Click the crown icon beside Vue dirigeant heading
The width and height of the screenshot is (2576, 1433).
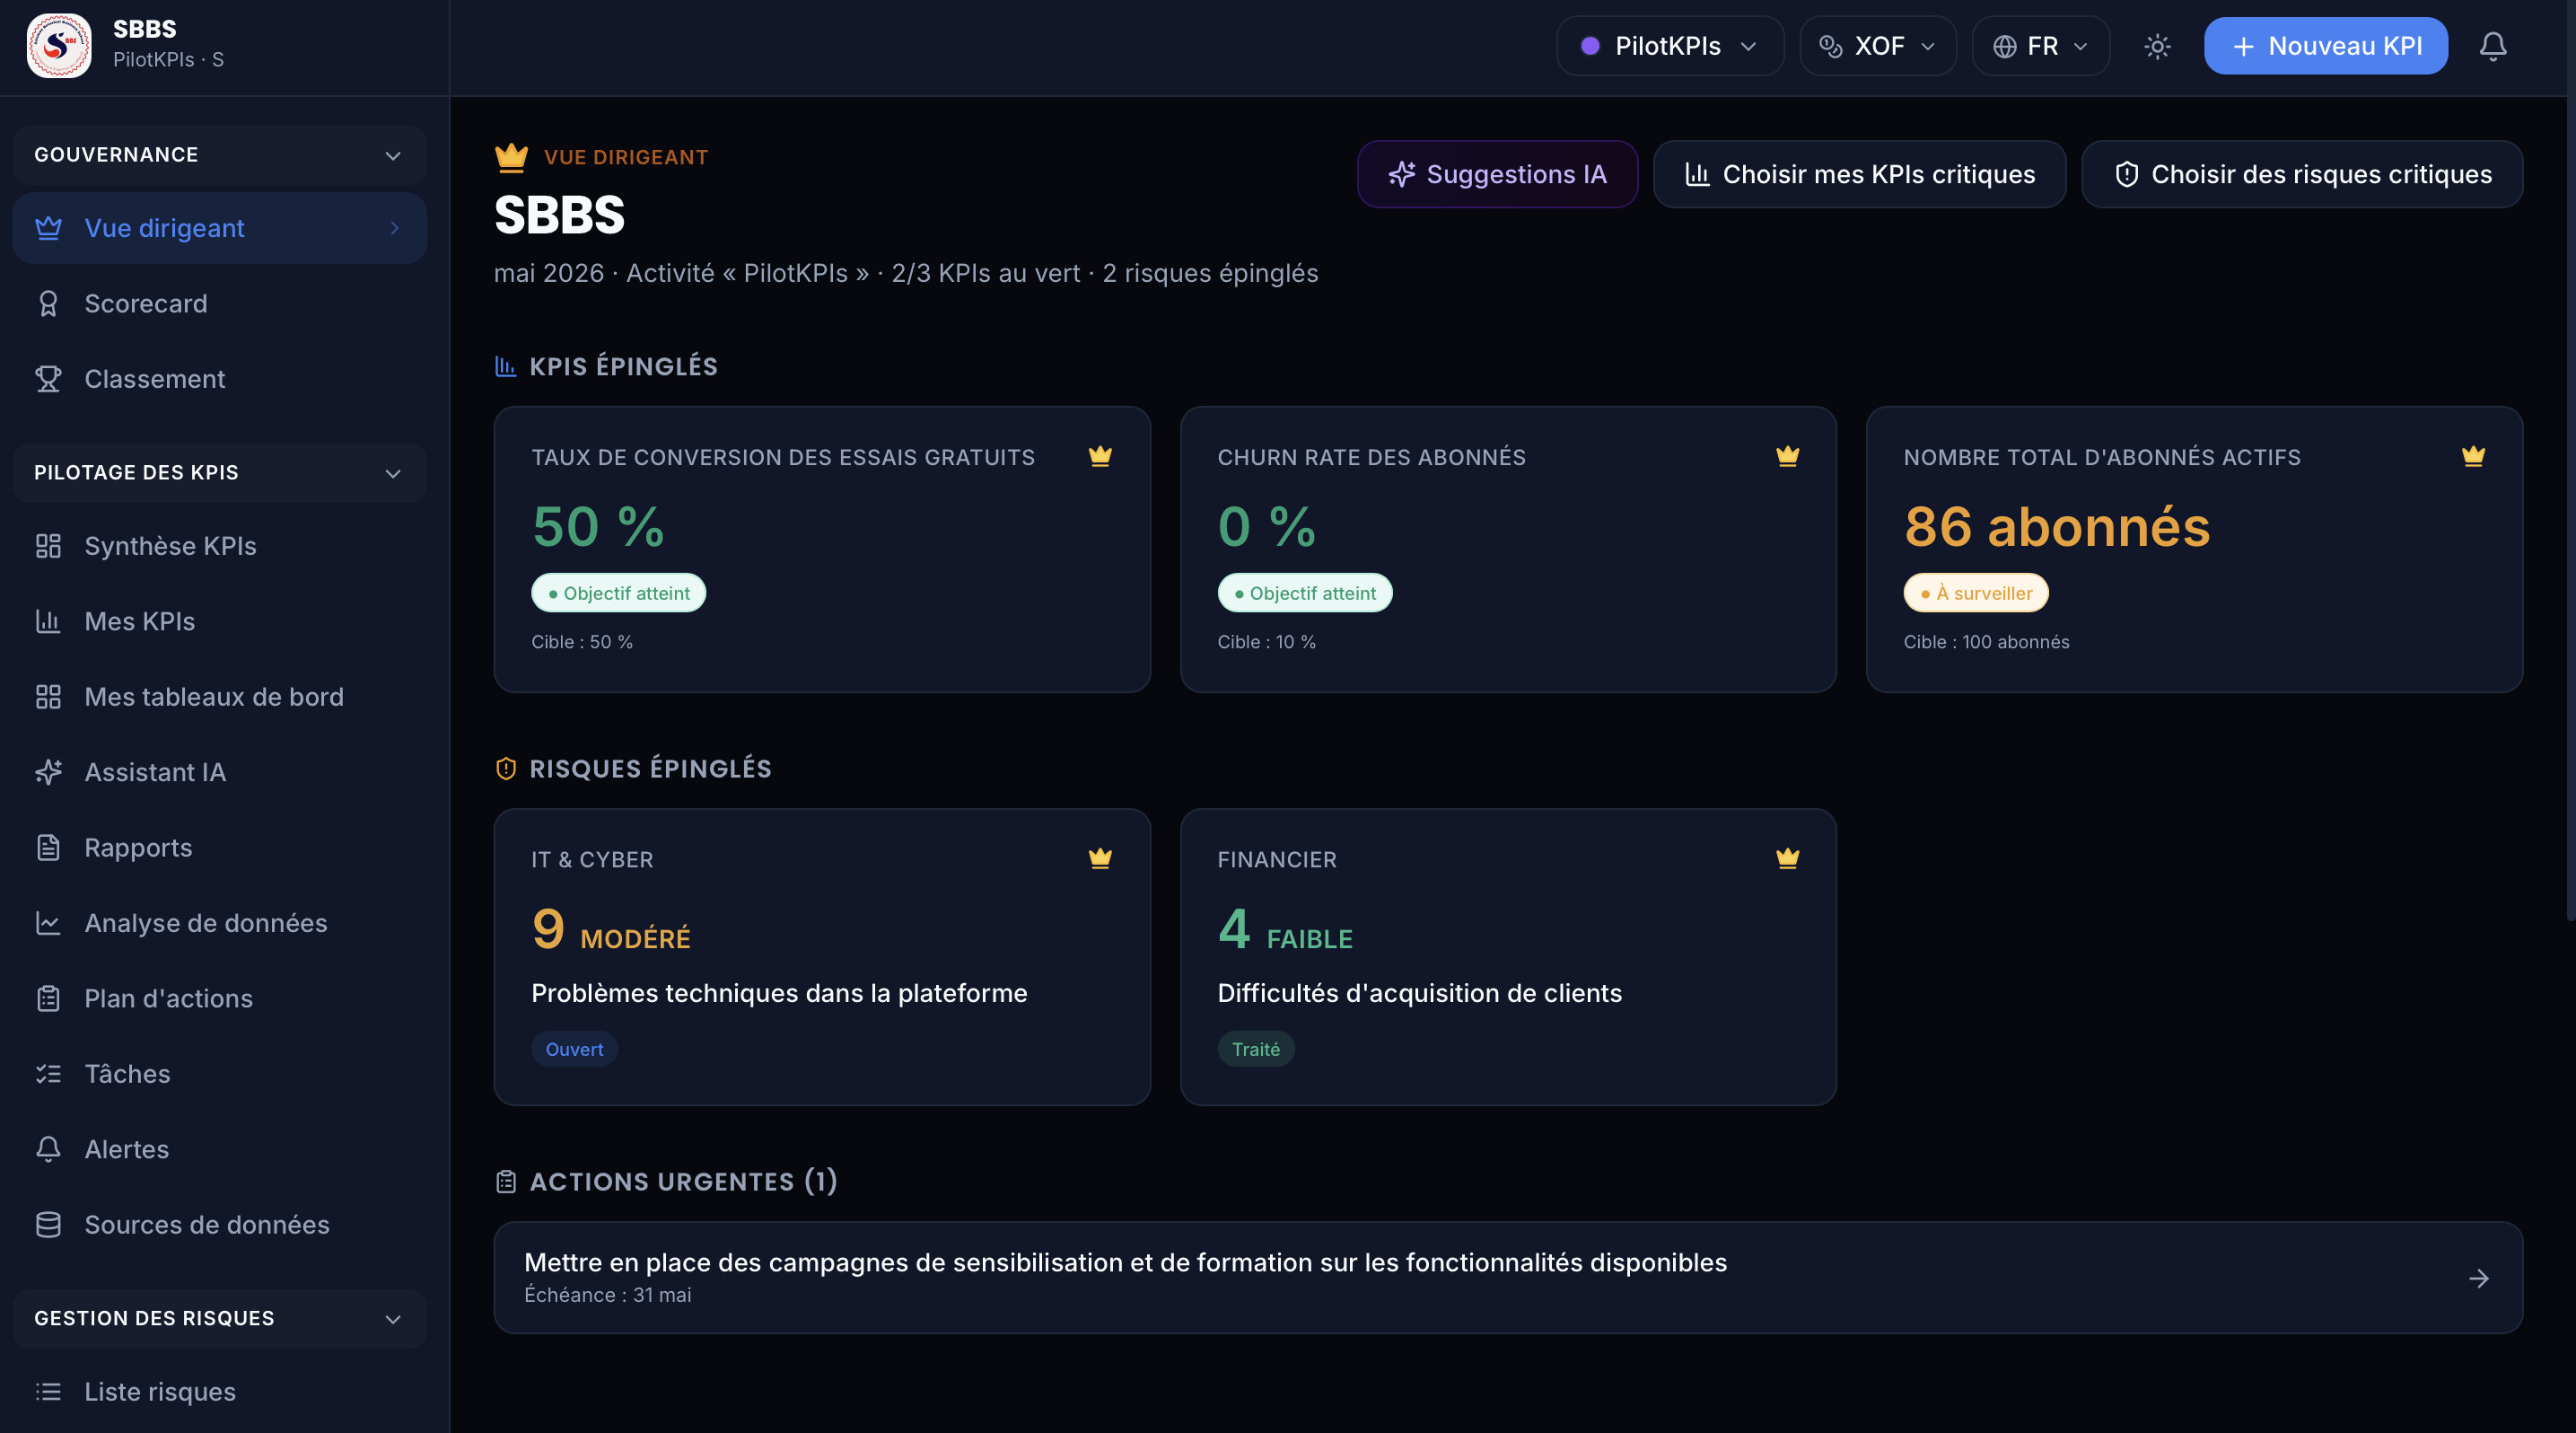511,157
